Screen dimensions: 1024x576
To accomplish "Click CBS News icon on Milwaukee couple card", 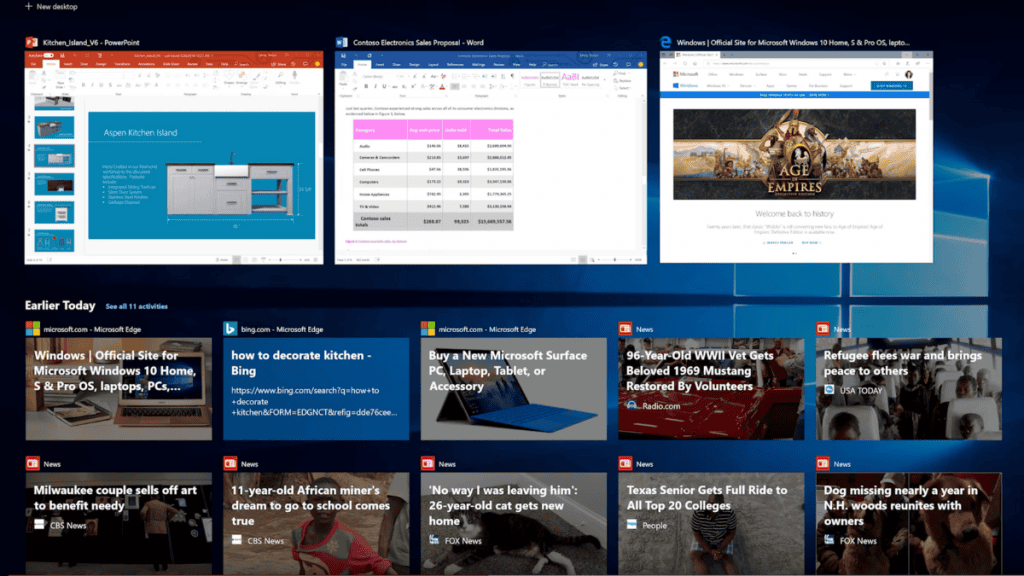I will pos(39,524).
